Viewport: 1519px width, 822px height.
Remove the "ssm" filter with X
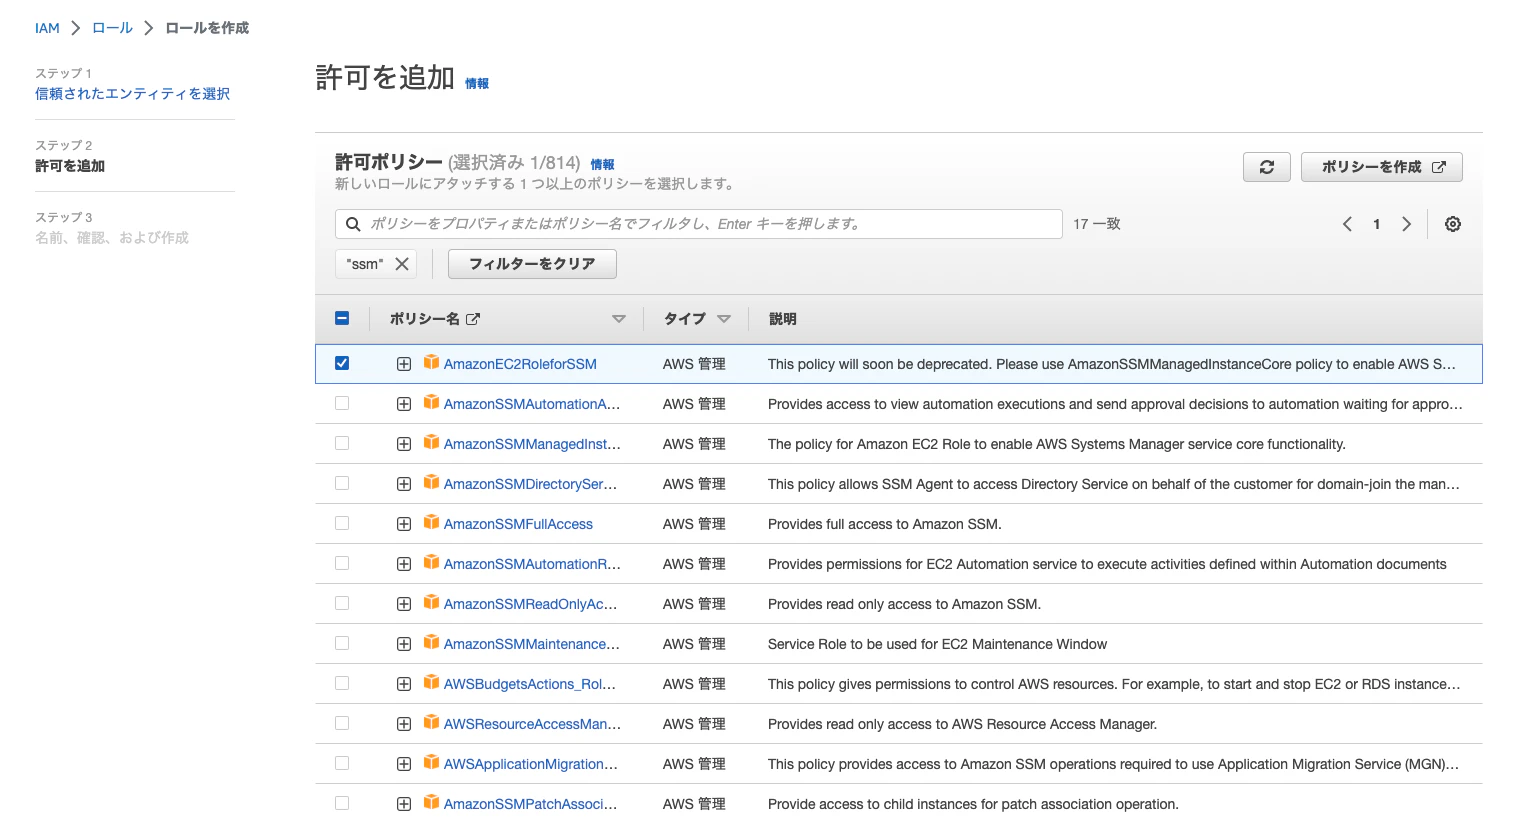click(402, 264)
